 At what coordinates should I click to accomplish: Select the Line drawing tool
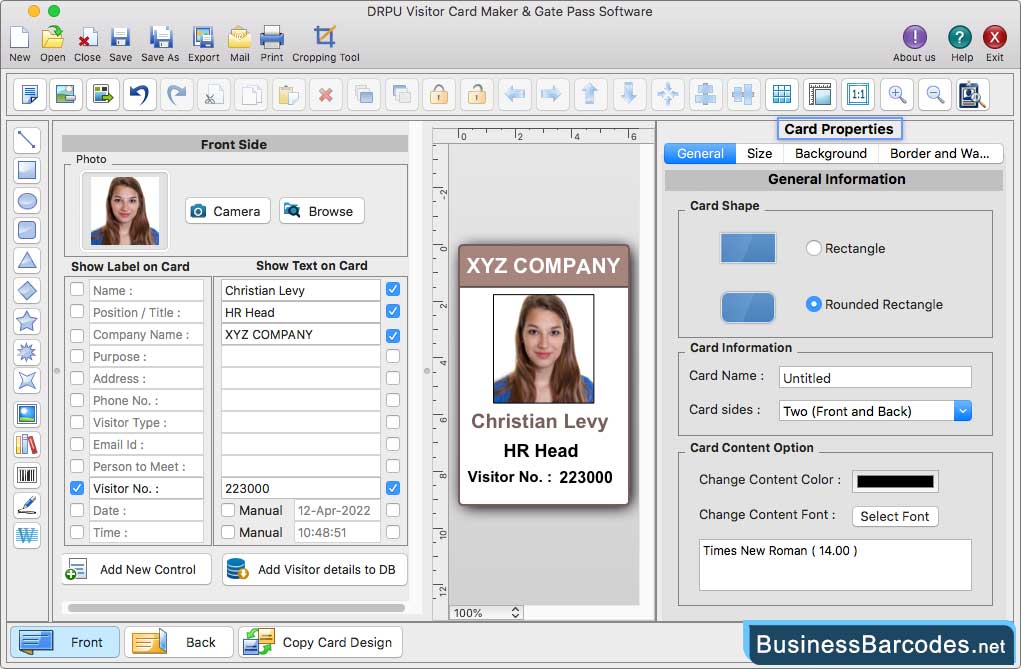pyautogui.click(x=27, y=139)
